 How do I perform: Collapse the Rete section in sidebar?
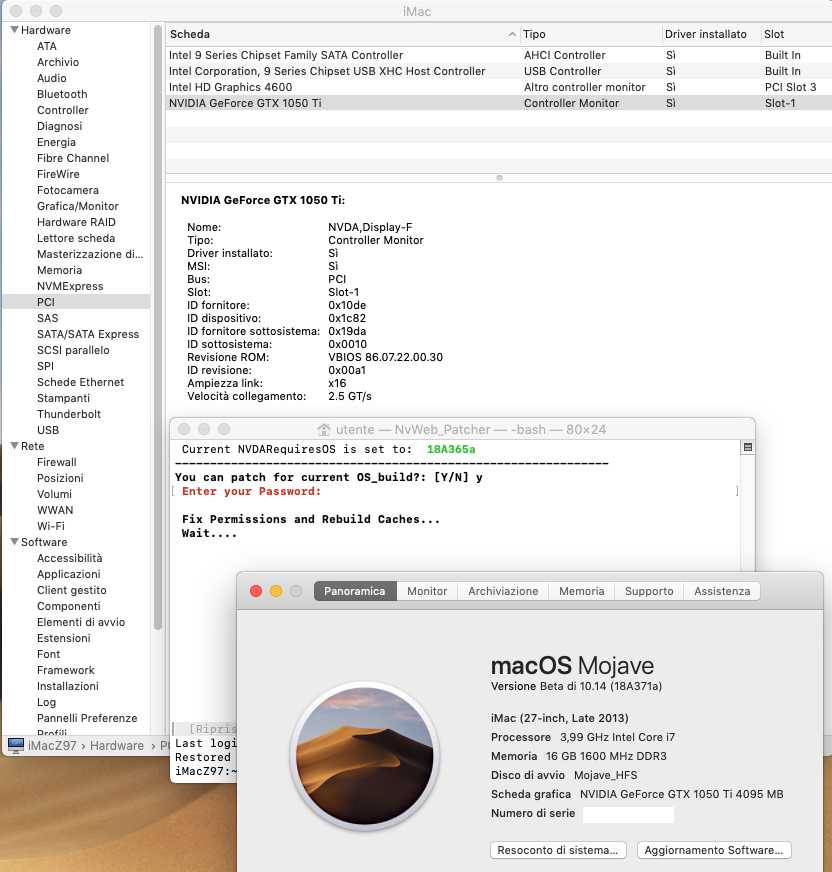click(14, 446)
